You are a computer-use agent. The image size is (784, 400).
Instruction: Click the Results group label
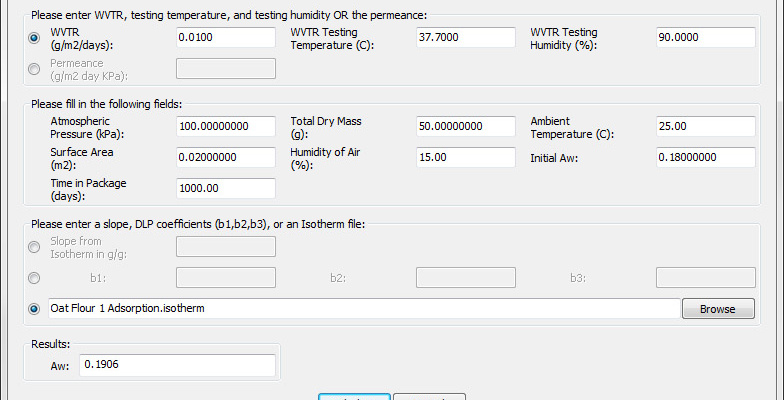[x=50, y=344]
